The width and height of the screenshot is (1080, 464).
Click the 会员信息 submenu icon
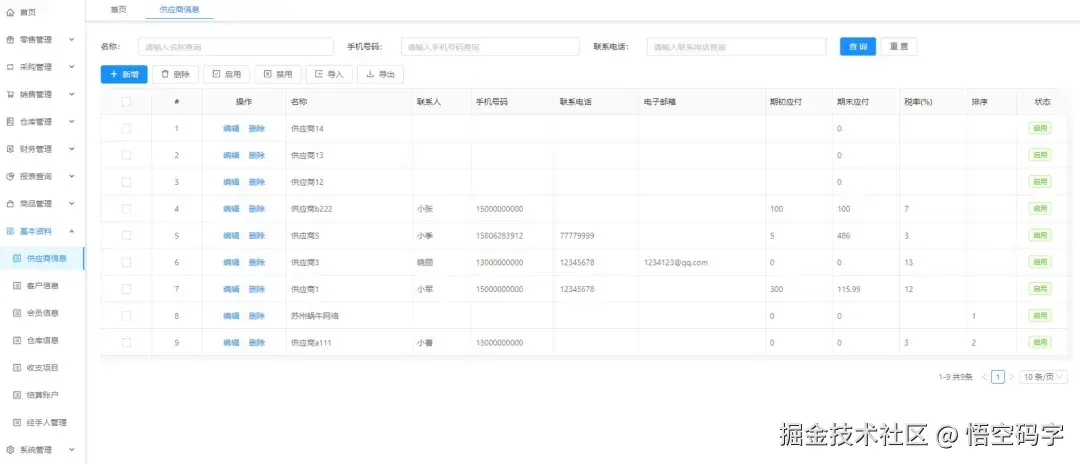coord(17,313)
